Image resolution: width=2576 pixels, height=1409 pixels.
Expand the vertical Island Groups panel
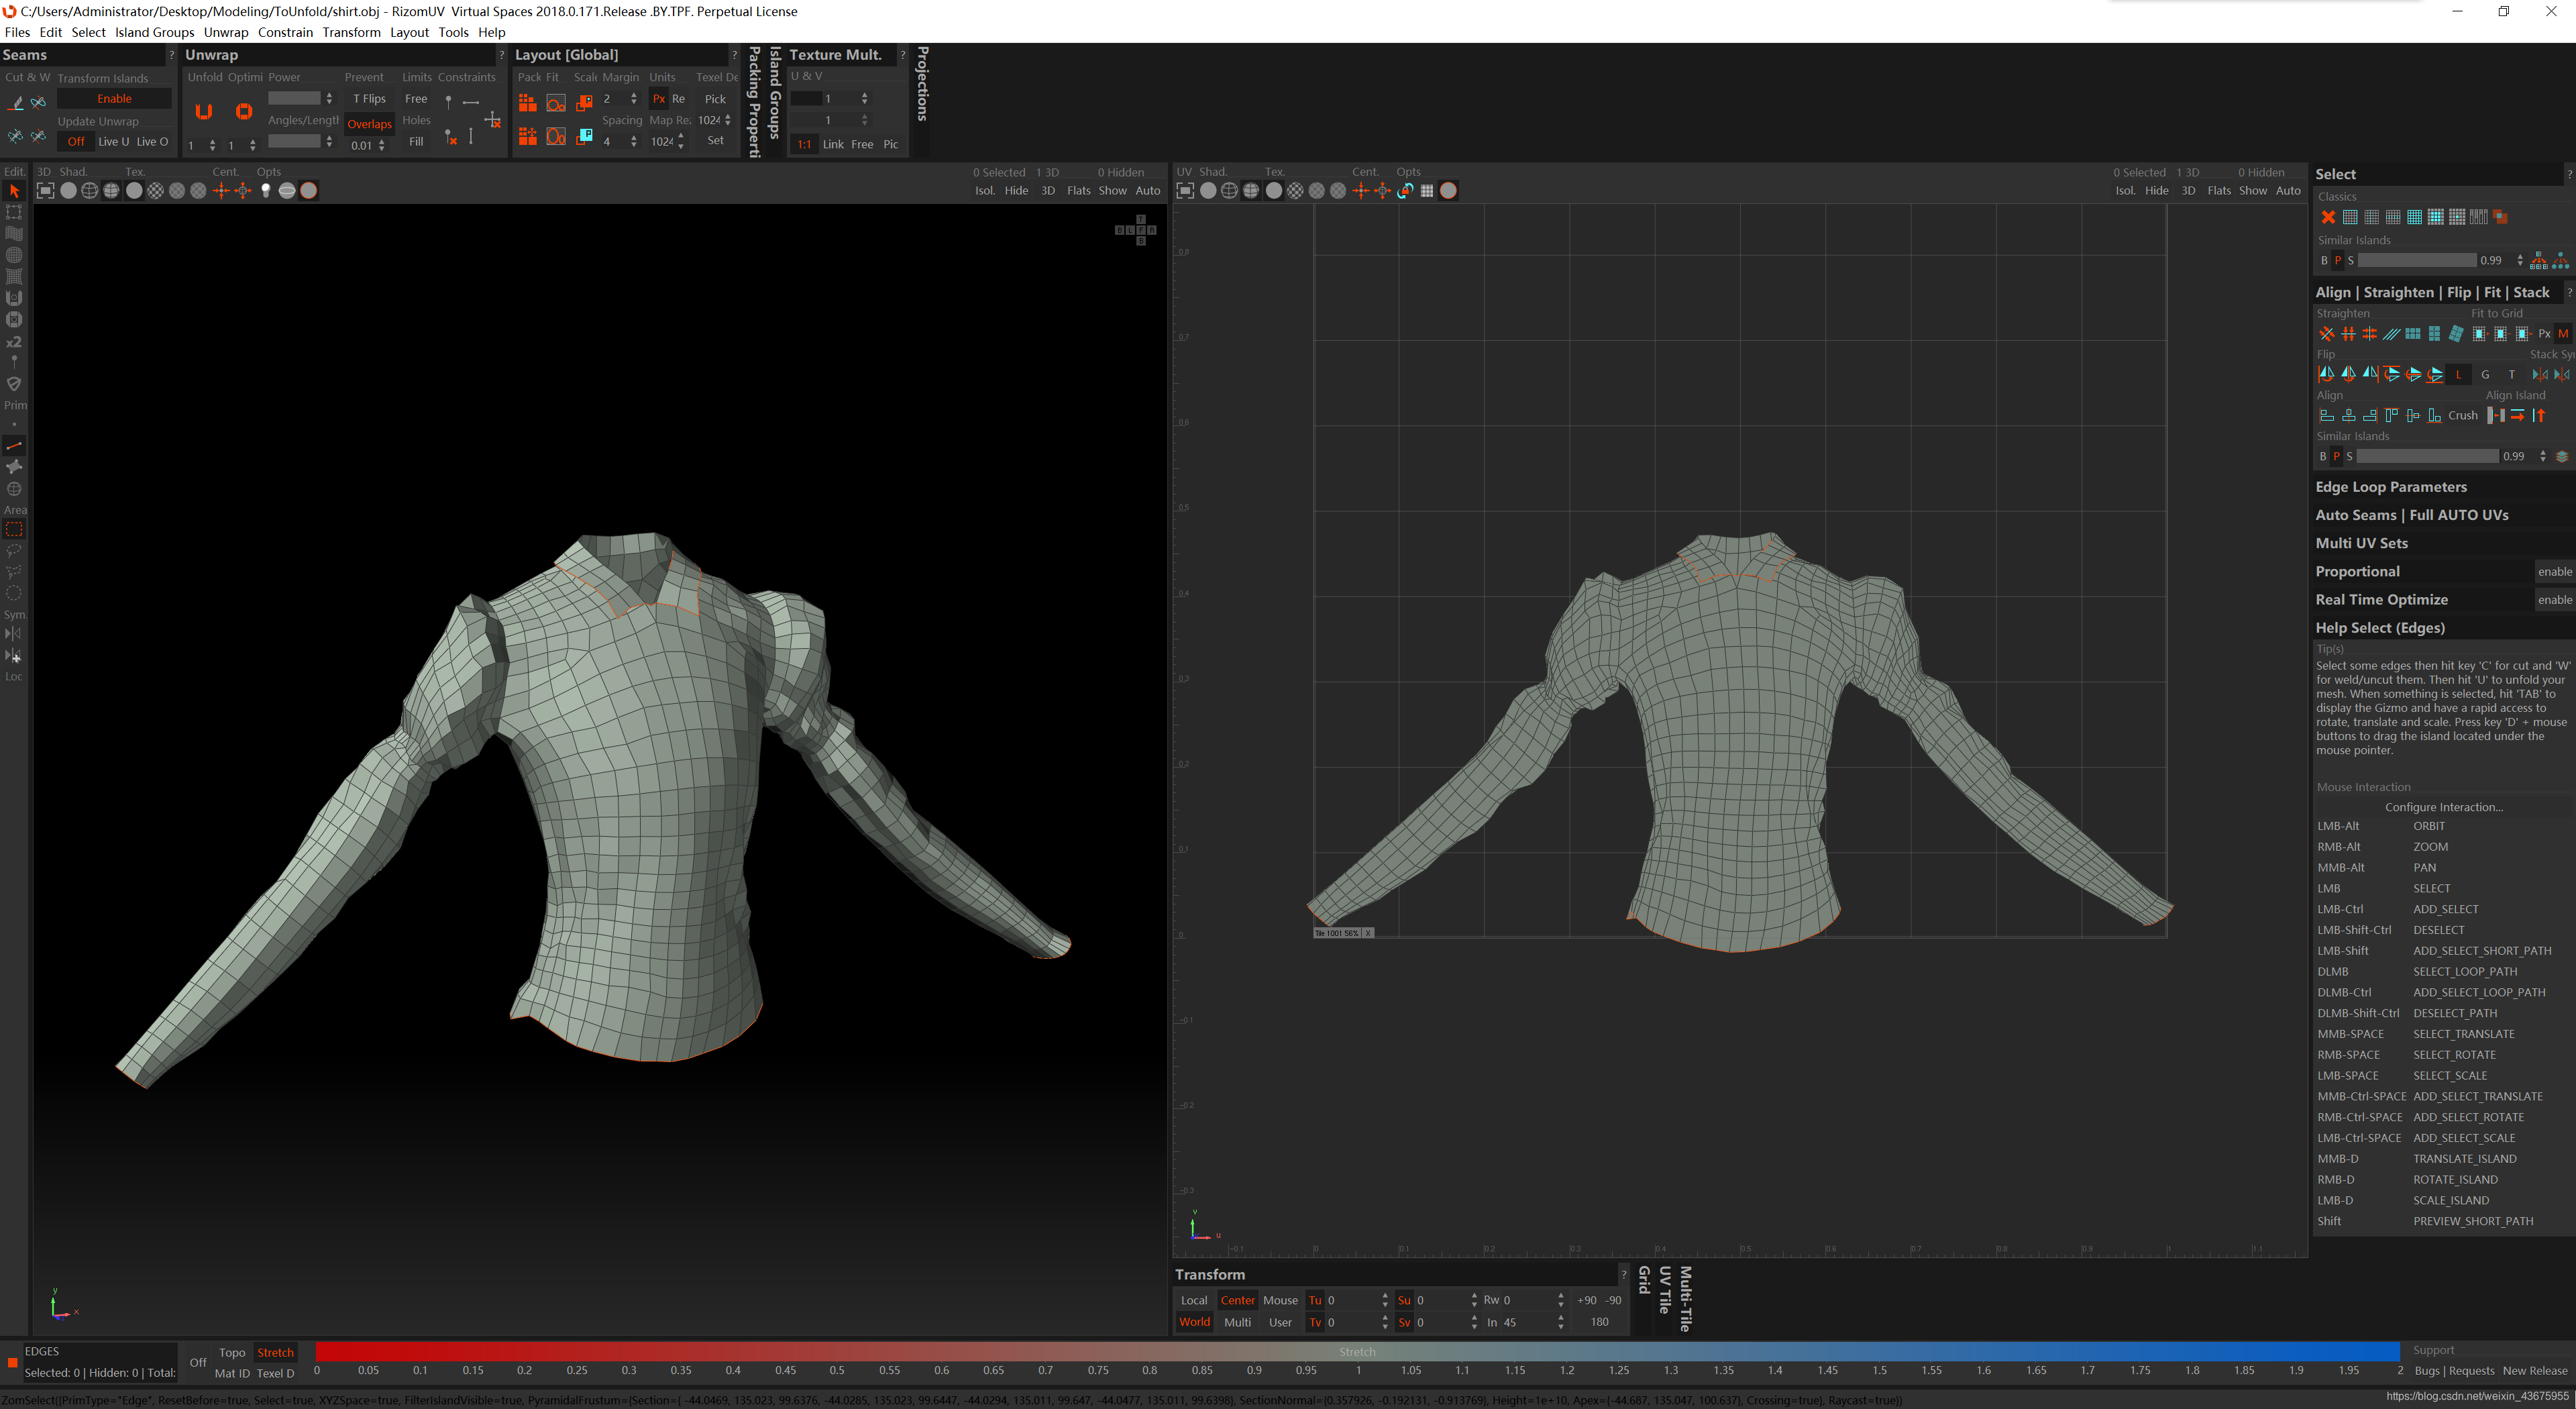(775, 92)
